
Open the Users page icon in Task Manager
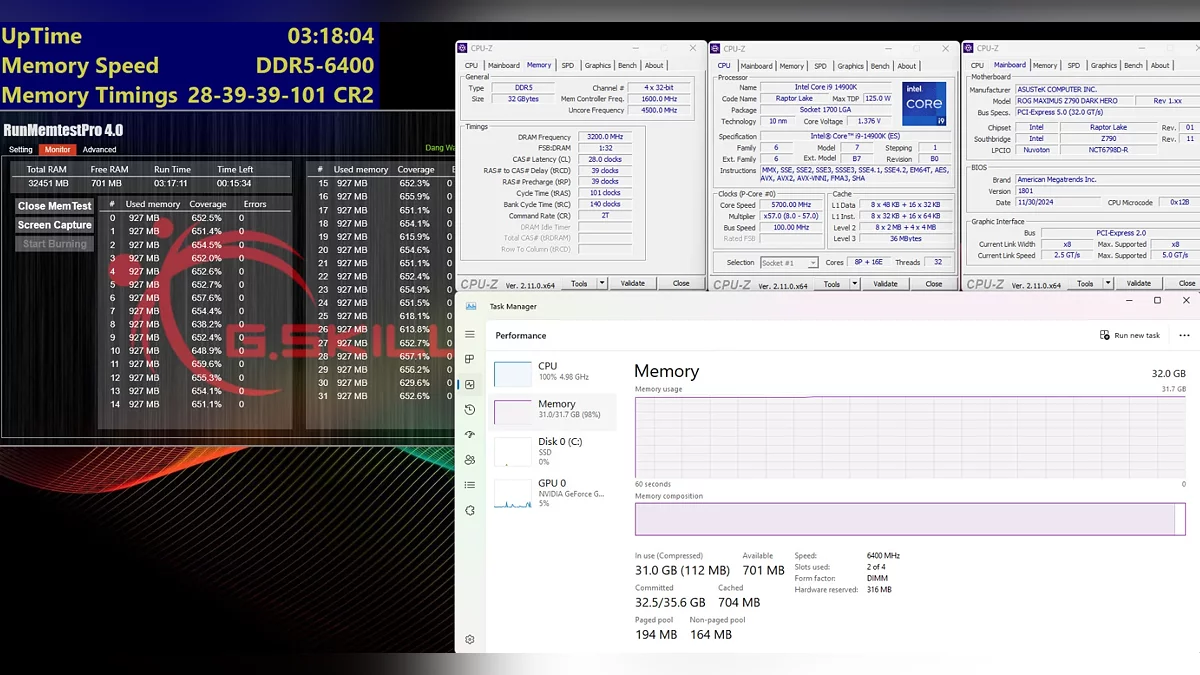point(470,460)
